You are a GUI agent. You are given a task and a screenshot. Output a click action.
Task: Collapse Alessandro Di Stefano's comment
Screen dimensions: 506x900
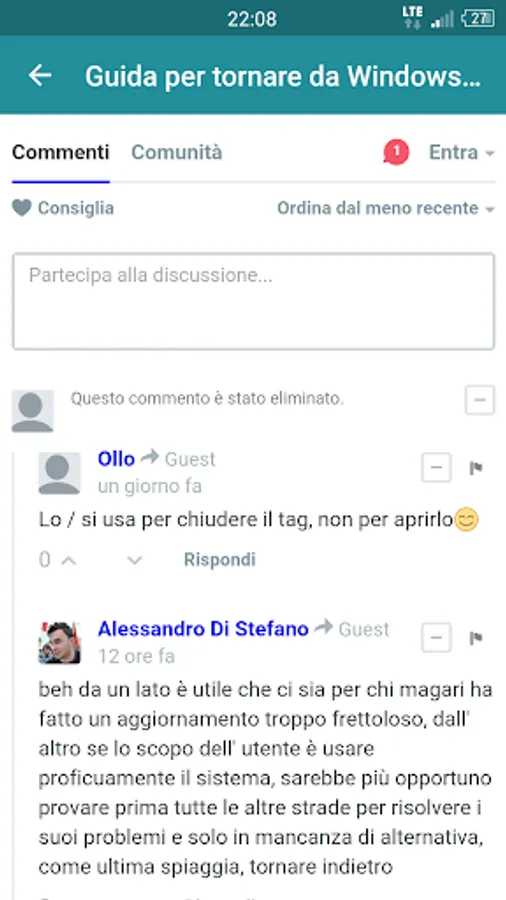(x=437, y=638)
